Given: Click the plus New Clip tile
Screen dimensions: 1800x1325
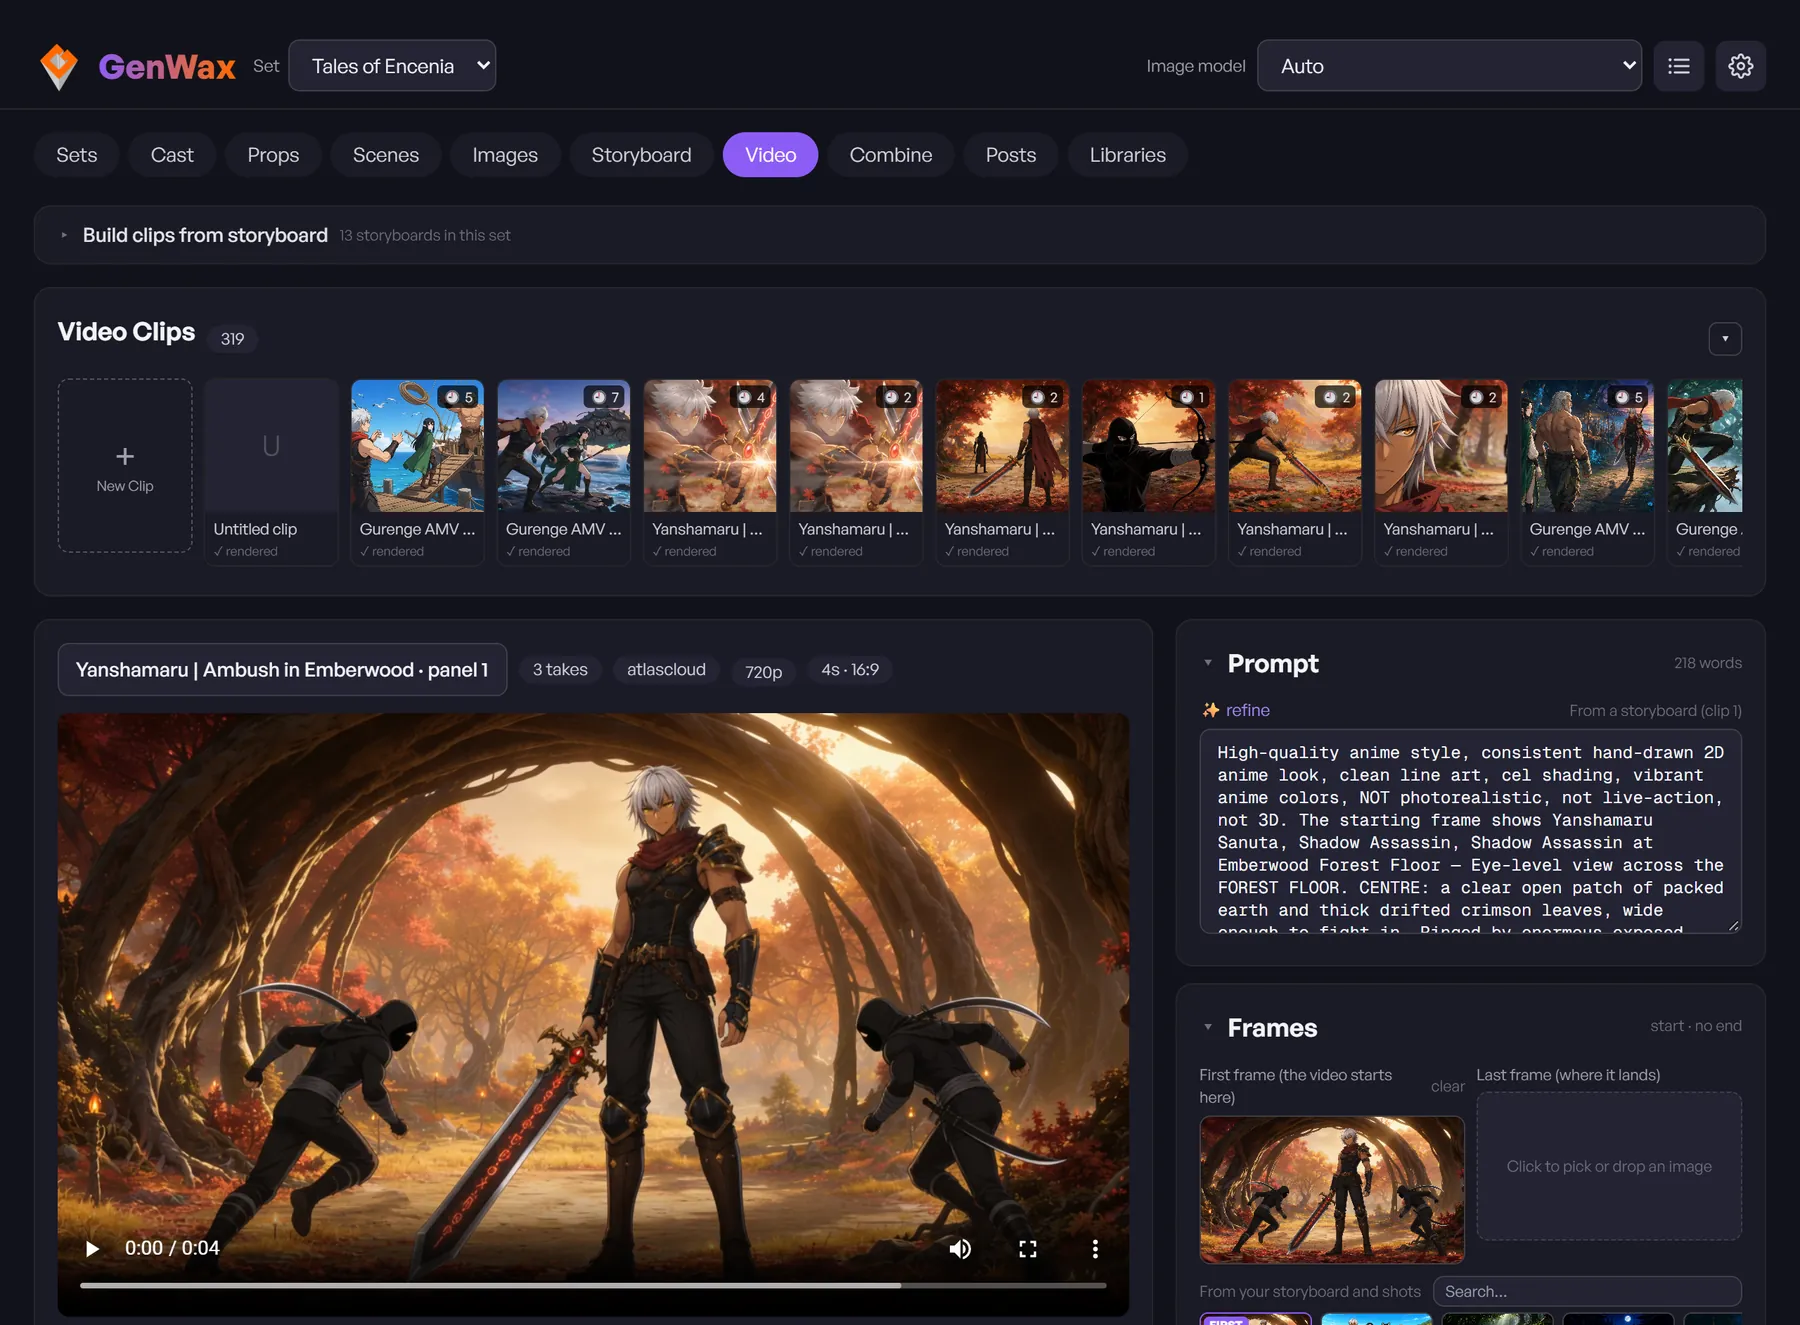Looking at the screenshot, I should [x=125, y=466].
